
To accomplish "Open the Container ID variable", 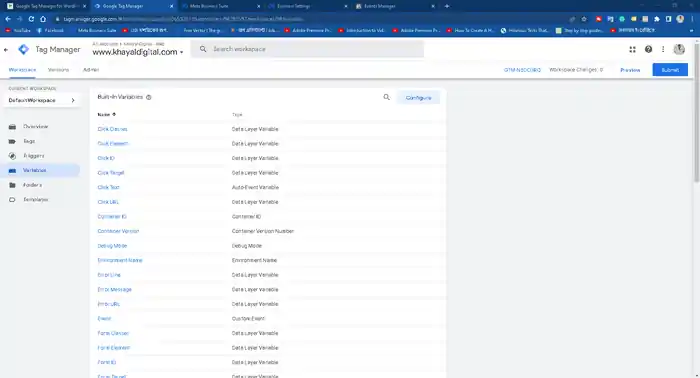I will tap(112, 217).
